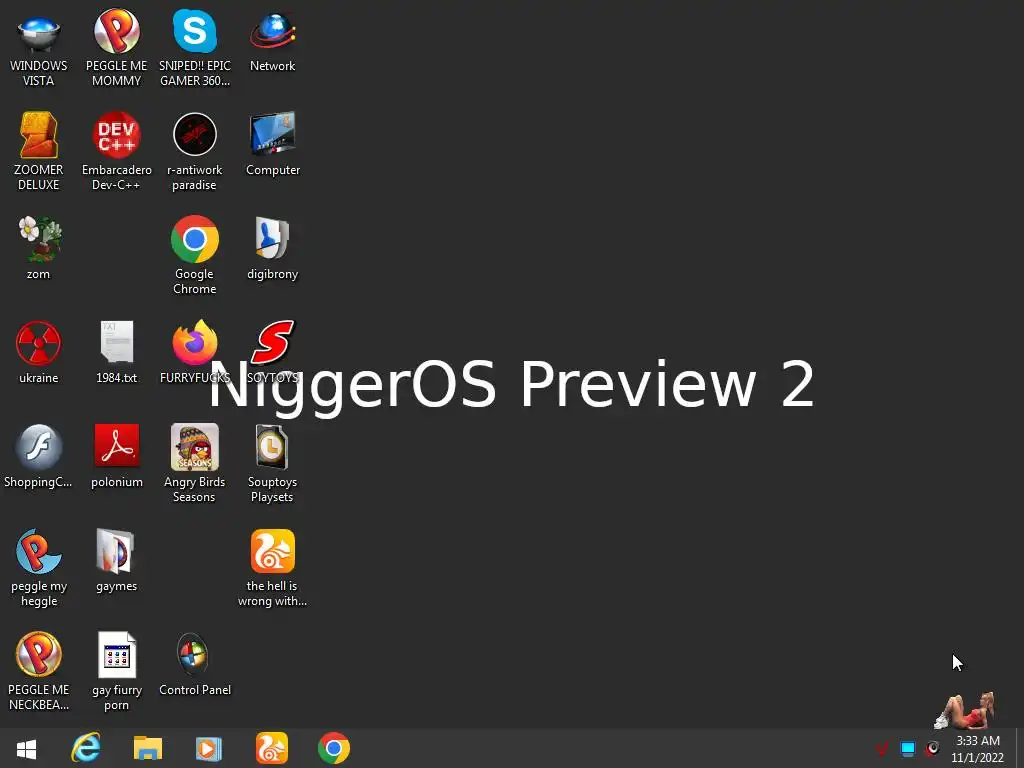Click the Show desktop strip at the far right end of the taskbar
The width and height of the screenshot is (1024, 768).
point(1020,748)
